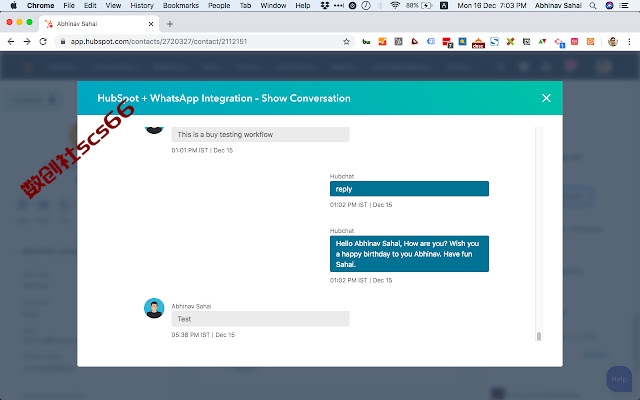
Task: Open the 'desc' extension icon
Action: (478, 43)
